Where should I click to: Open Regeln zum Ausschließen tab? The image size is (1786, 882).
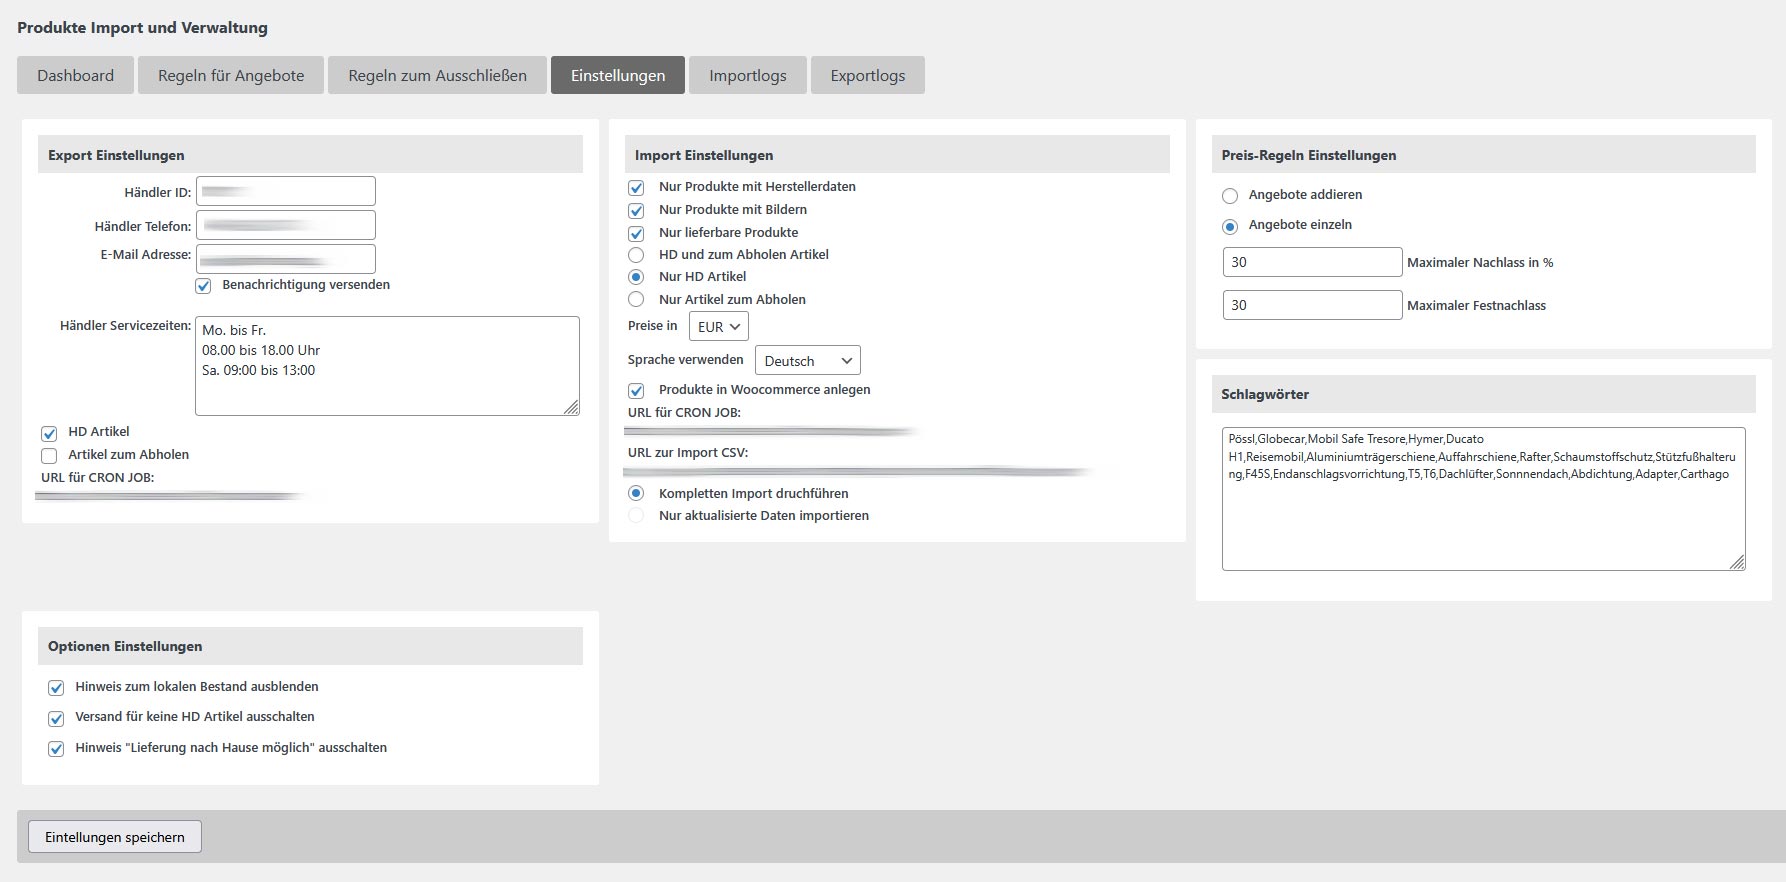click(437, 75)
